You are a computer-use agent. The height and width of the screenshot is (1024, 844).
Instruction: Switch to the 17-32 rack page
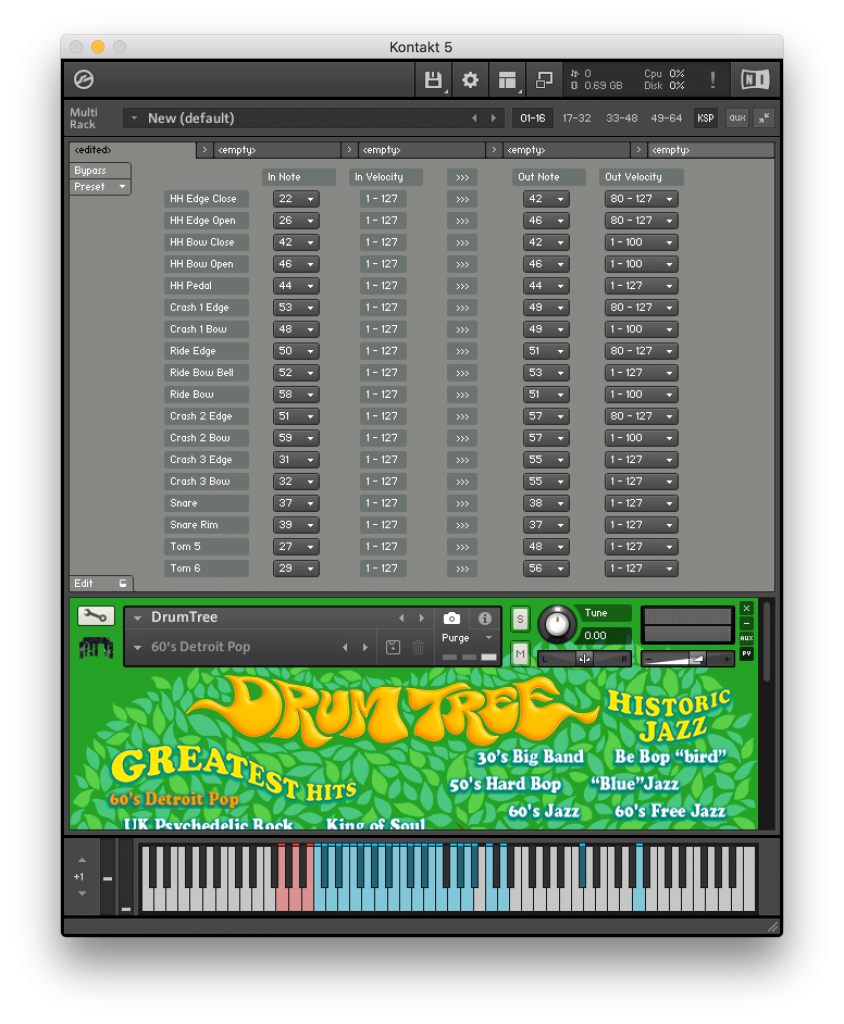(x=576, y=118)
